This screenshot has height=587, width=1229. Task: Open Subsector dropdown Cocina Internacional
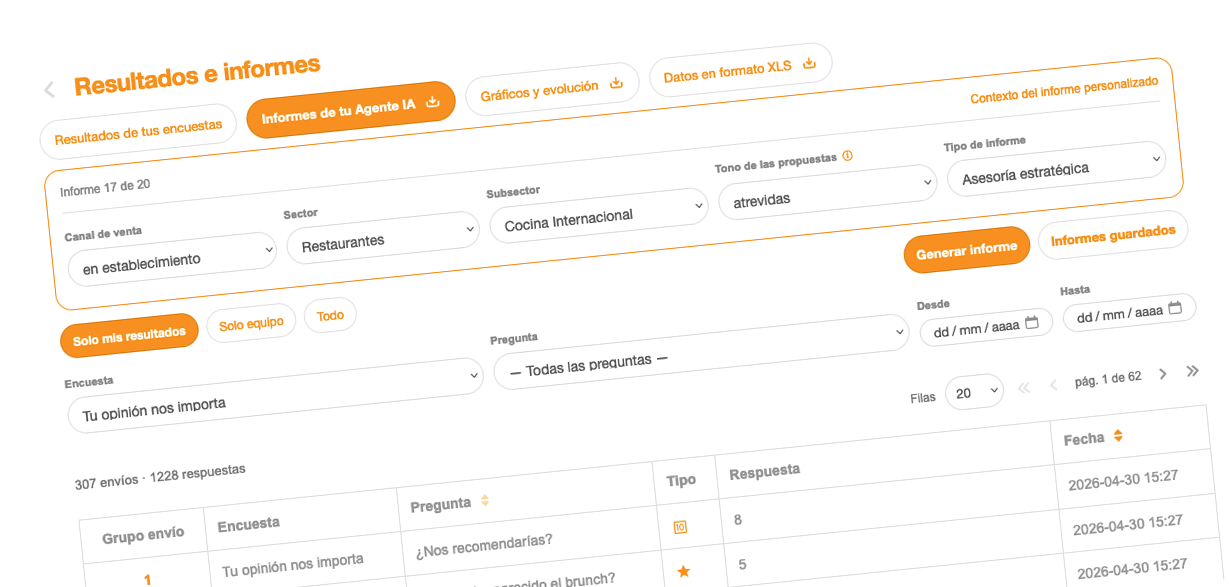pyautogui.click(x=599, y=215)
